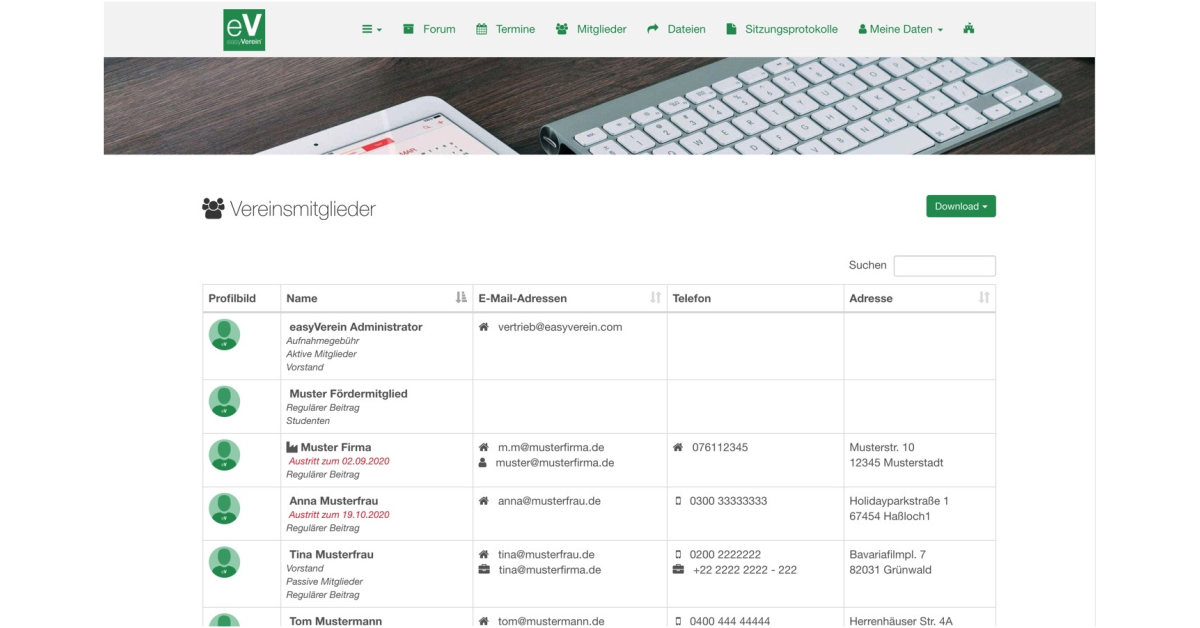Click email anna@musterfrau.de
1200x628 pixels.
(x=549, y=501)
